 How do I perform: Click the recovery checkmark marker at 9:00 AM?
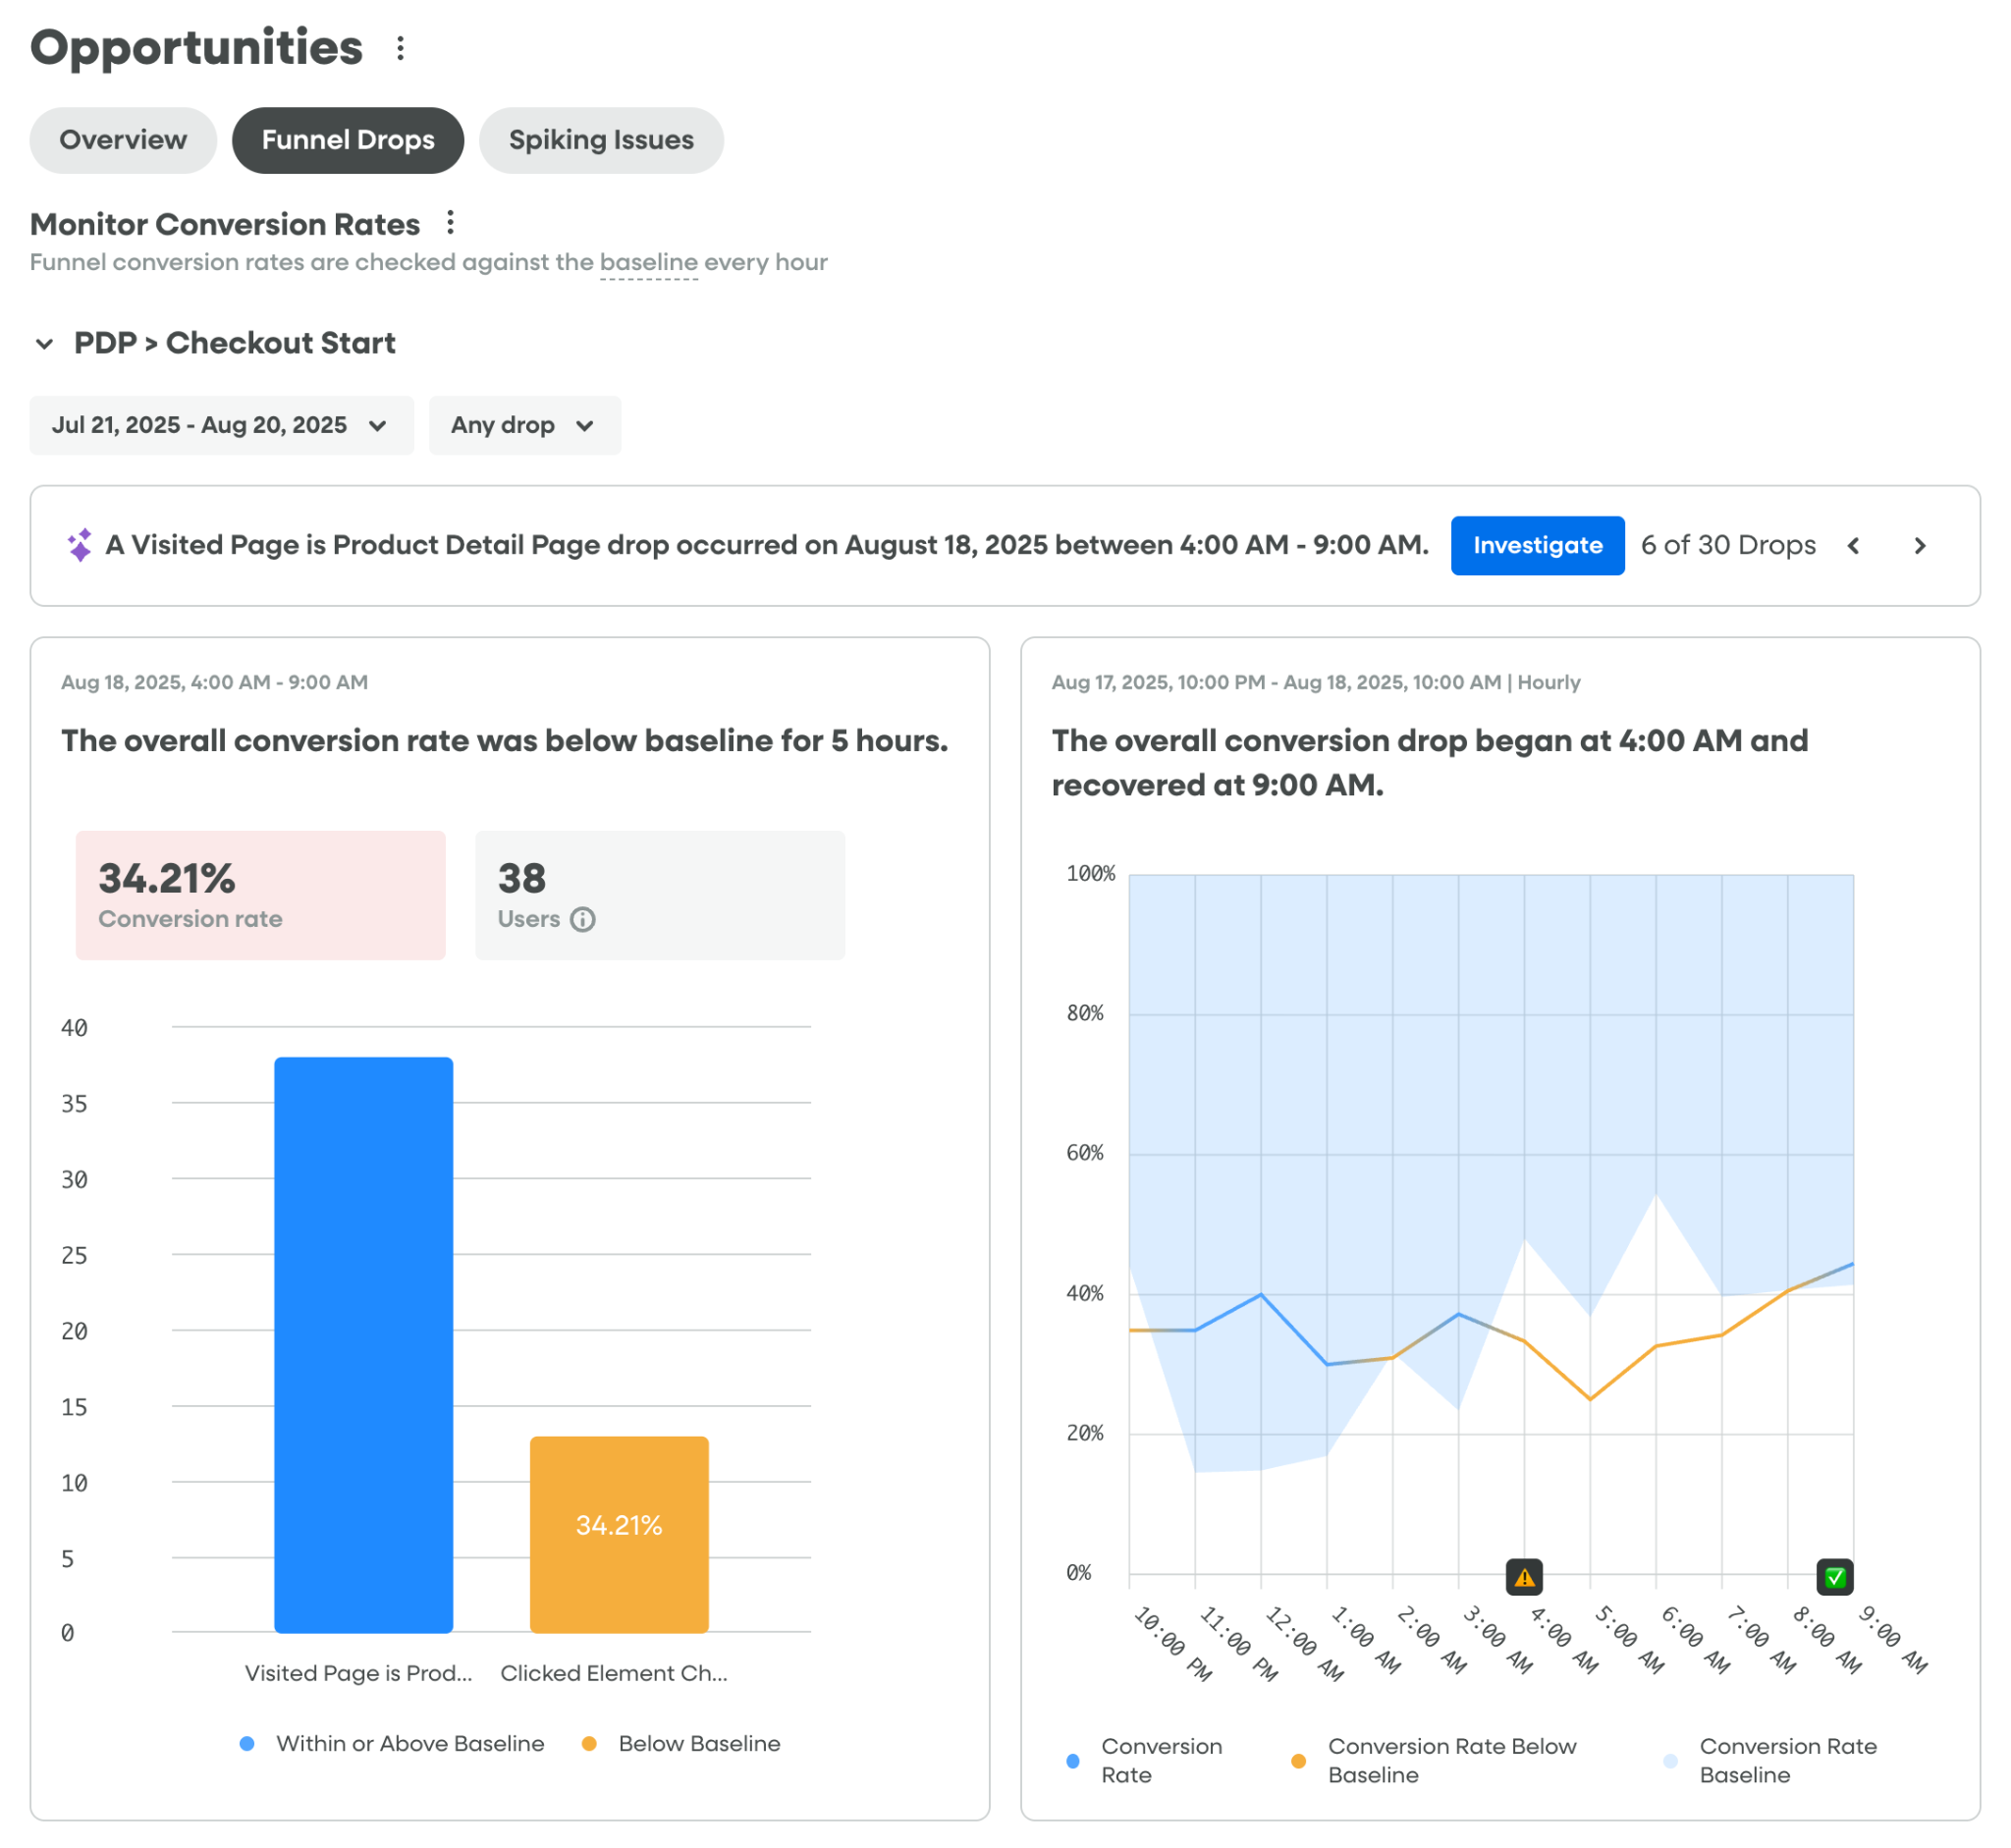coord(1834,1577)
